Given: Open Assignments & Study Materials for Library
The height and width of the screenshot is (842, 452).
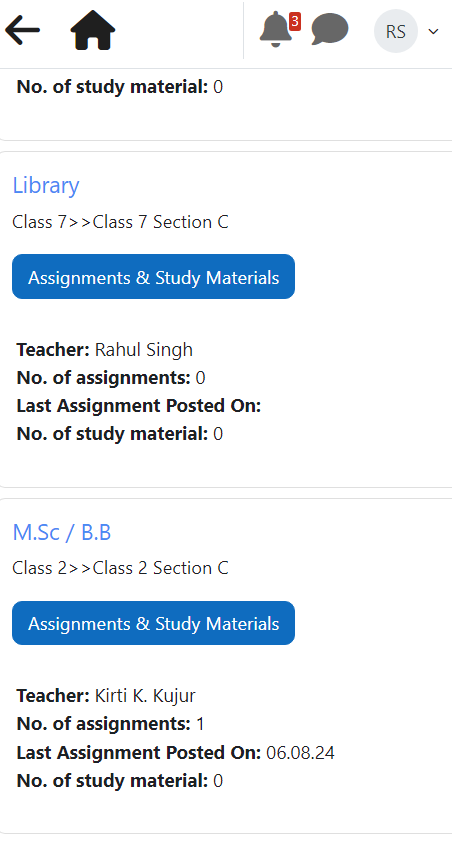Looking at the screenshot, I should point(154,277).
